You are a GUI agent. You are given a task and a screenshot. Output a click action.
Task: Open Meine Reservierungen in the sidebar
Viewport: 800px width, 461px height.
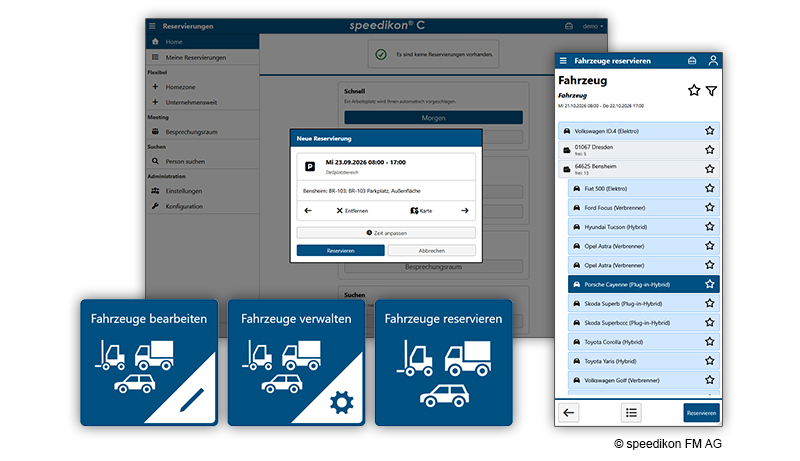click(x=203, y=58)
